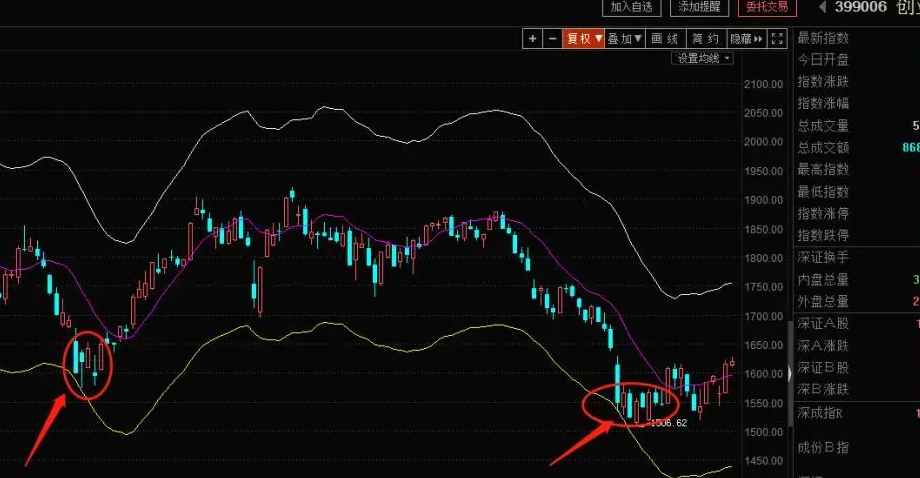Screen dimensions: 920x478
Task: Open 委托交易 trading button
Action: [767, 7]
